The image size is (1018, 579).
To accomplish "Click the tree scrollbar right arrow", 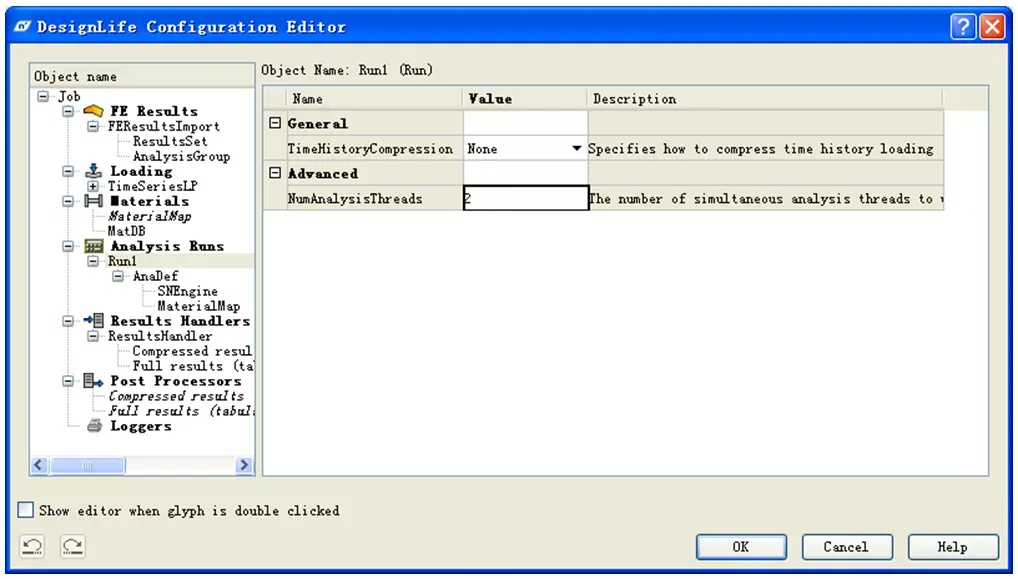I will 244,465.
